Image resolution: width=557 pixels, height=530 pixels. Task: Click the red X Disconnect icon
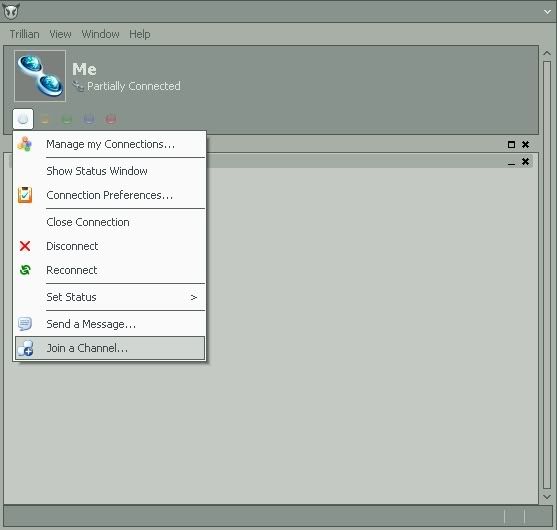tap(25, 246)
